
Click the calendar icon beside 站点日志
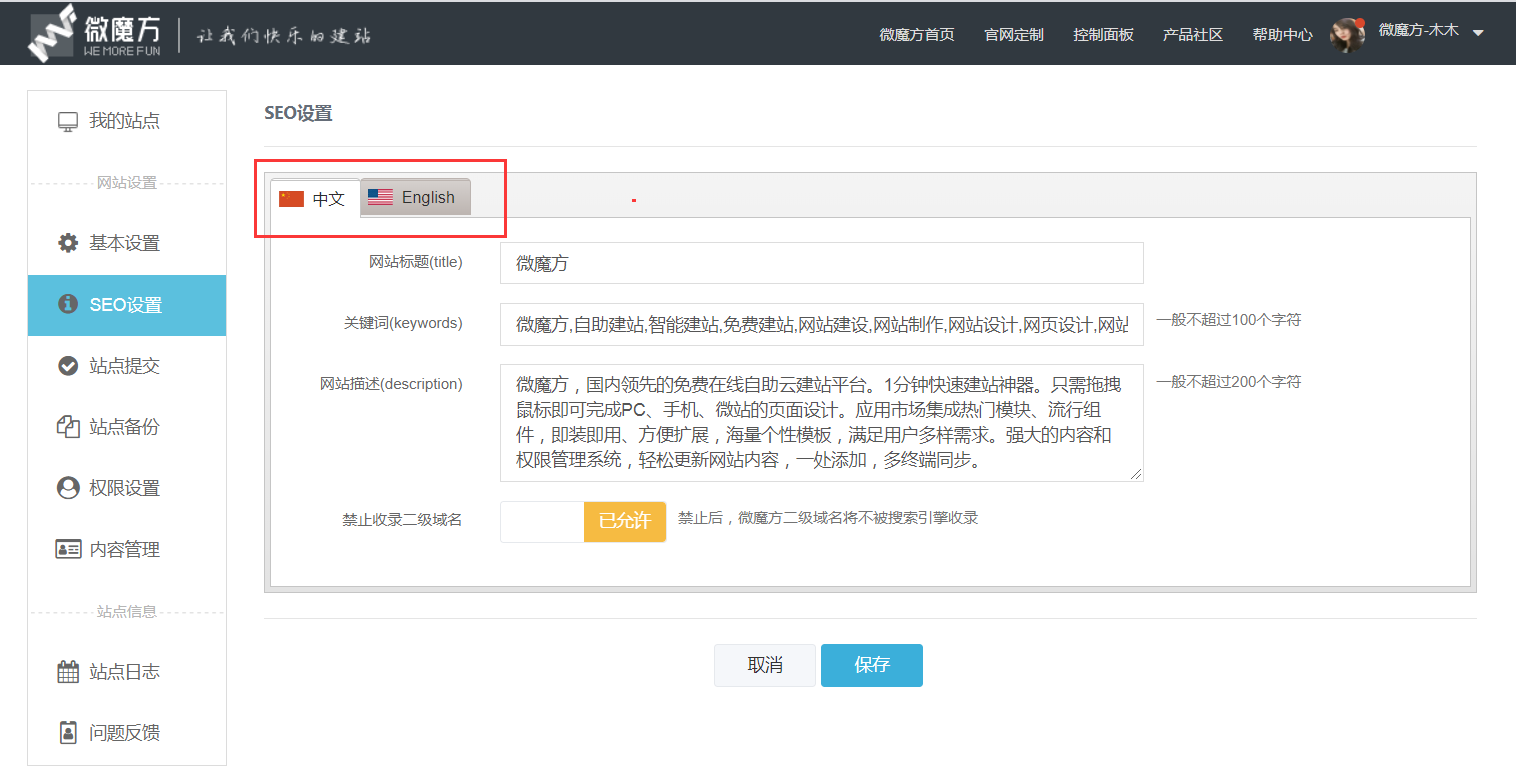point(68,672)
